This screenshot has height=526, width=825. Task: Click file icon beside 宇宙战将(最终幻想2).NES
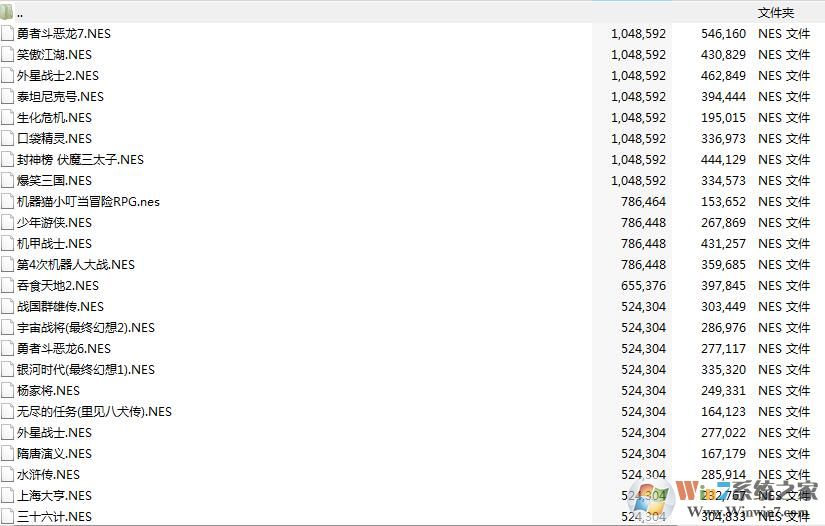pos(7,328)
